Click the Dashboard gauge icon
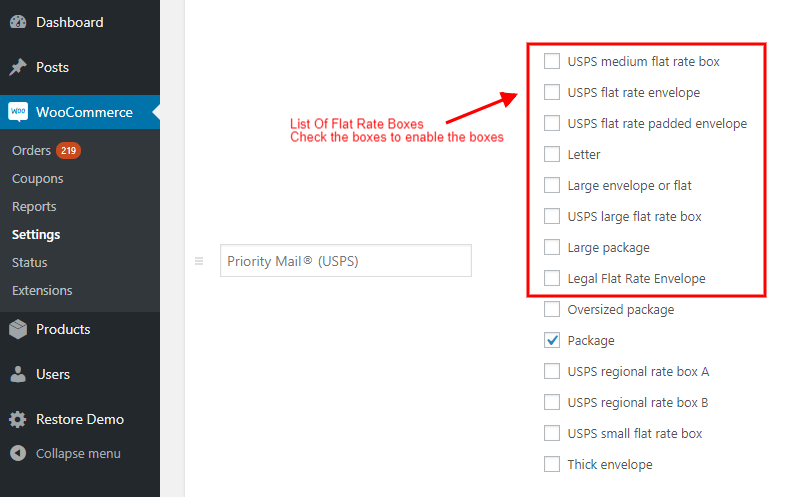Image resolution: width=788 pixels, height=497 pixels. [x=18, y=22]
